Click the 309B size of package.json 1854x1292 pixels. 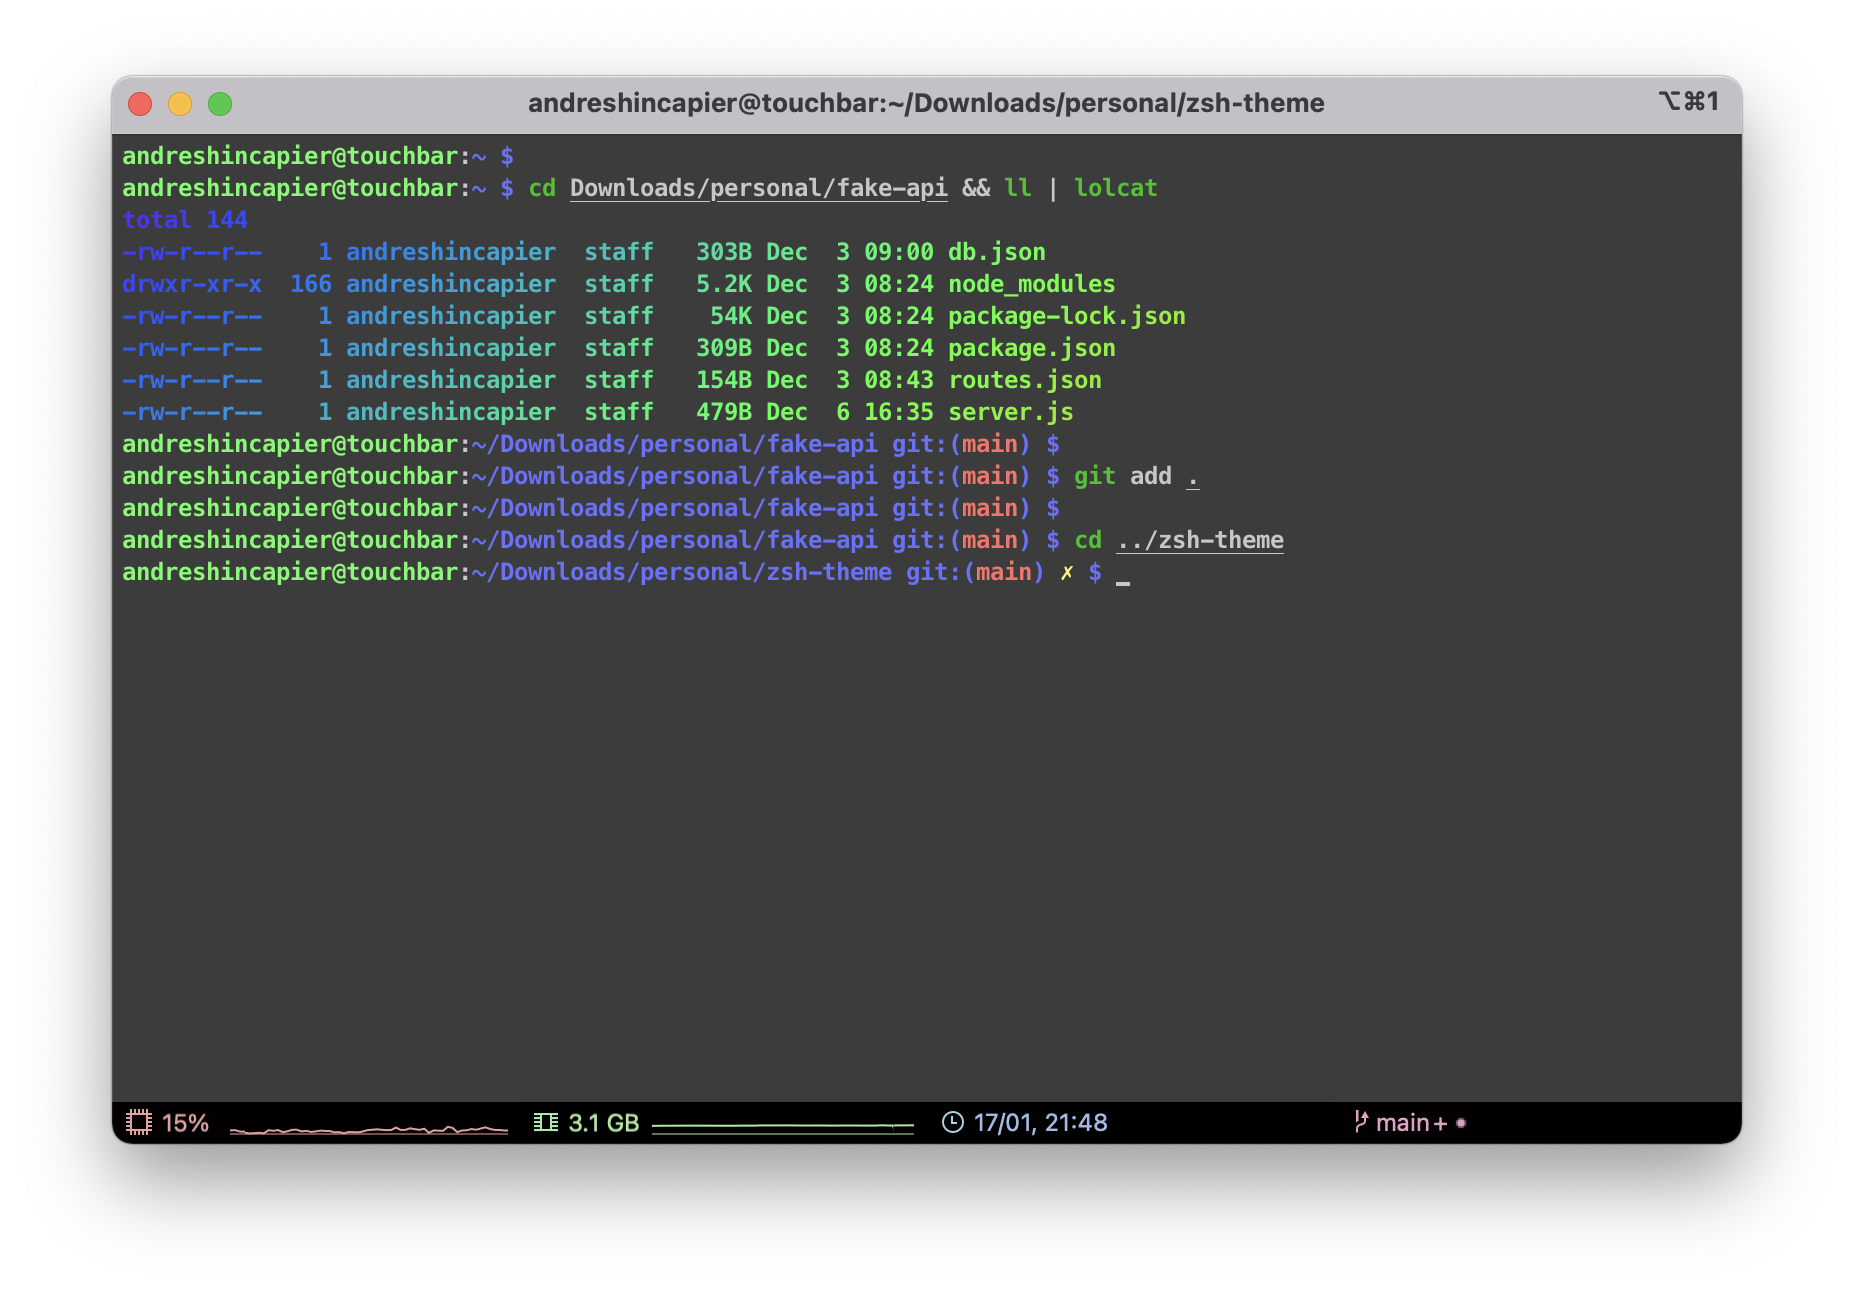[x=724, y=348]
